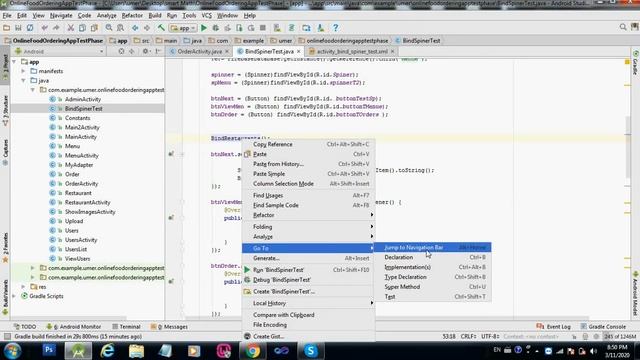Toggle the Build Variants tool window side tab

point(5,298)
